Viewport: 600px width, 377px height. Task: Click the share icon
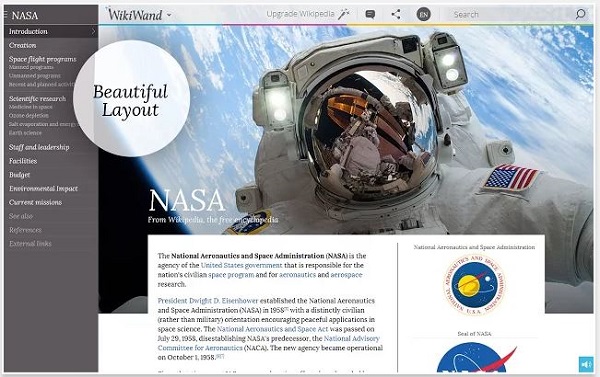(x=396, y=15)
